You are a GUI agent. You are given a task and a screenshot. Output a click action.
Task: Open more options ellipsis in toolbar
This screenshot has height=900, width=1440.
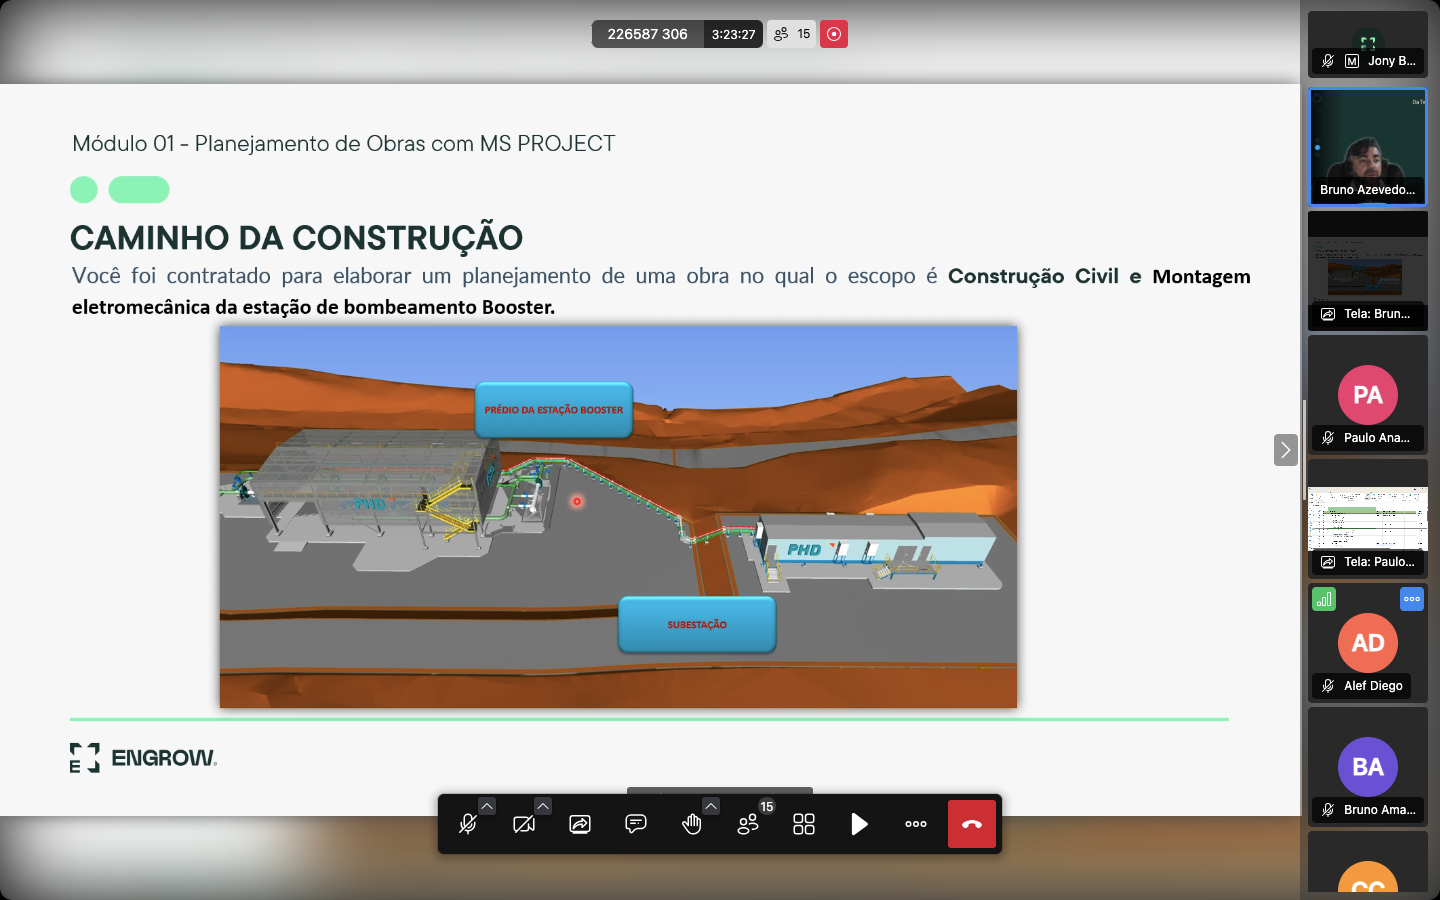coord(916,824)
